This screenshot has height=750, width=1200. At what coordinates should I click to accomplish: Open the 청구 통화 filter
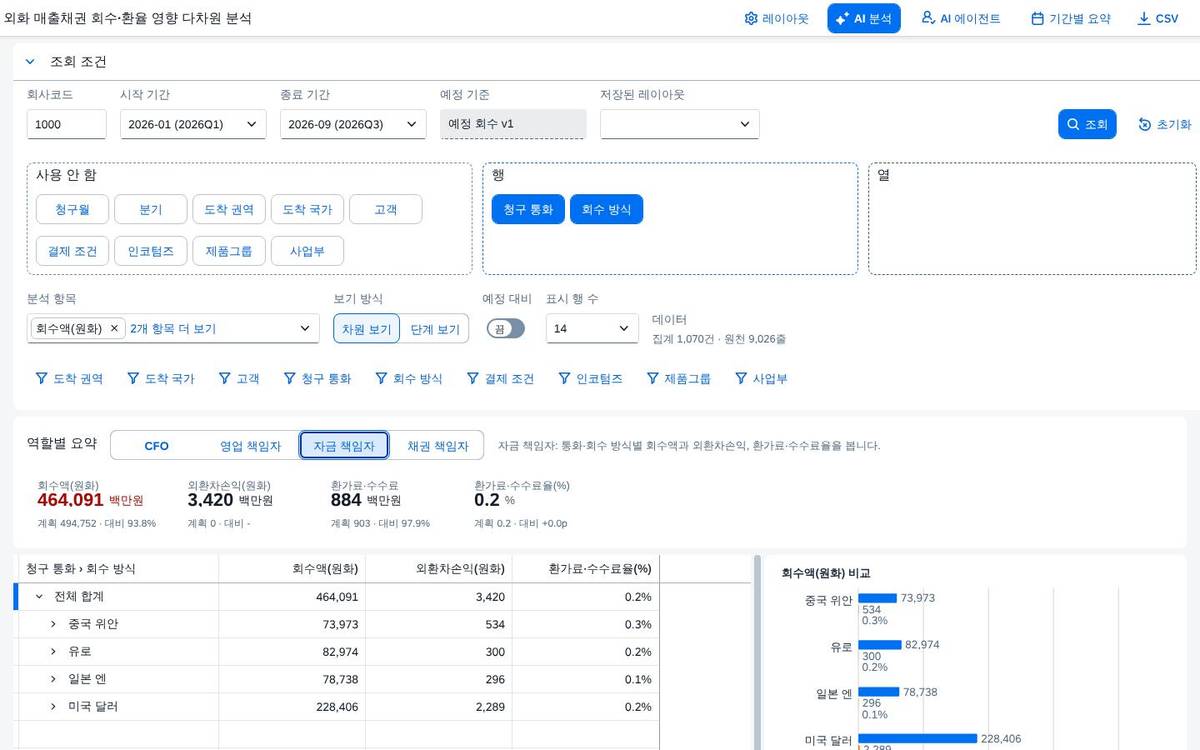[318, 379]
